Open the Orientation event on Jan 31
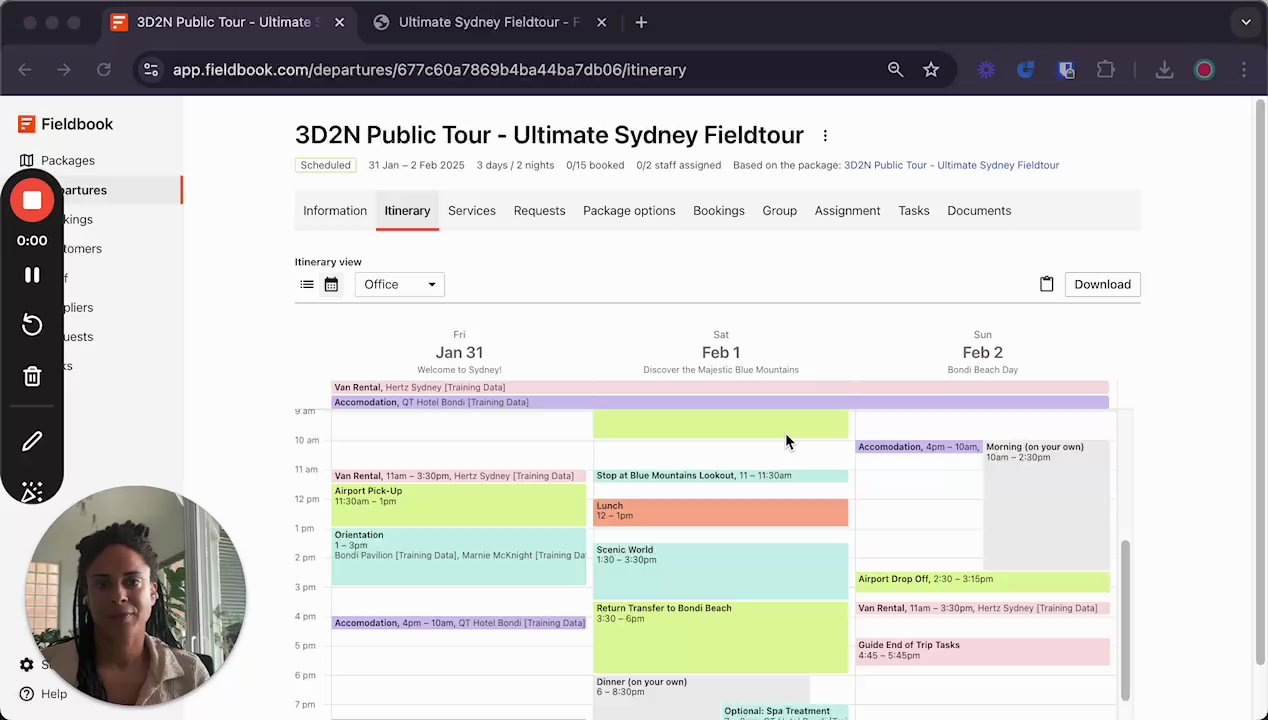Image resolution: width=1268 pixels, height=720 pixels. point(459,557)
